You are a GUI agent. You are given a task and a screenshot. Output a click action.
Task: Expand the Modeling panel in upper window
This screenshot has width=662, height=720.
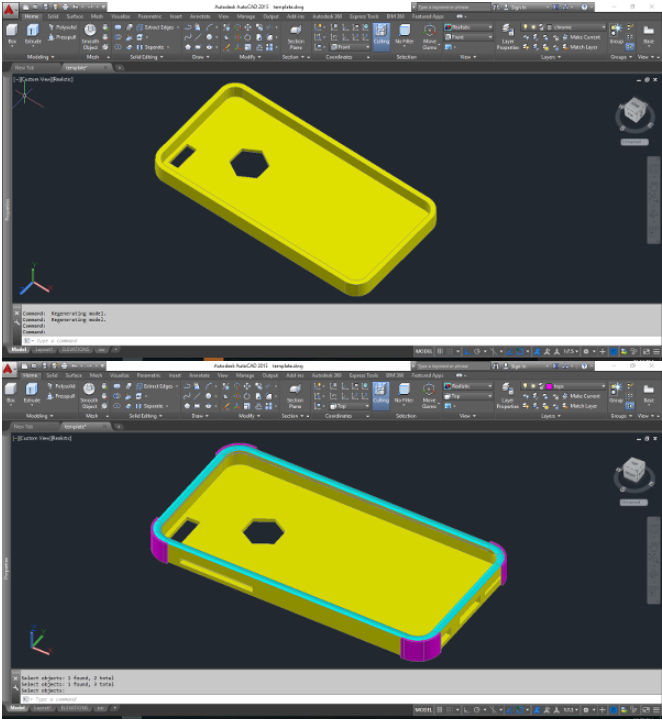tap(40, 57)
